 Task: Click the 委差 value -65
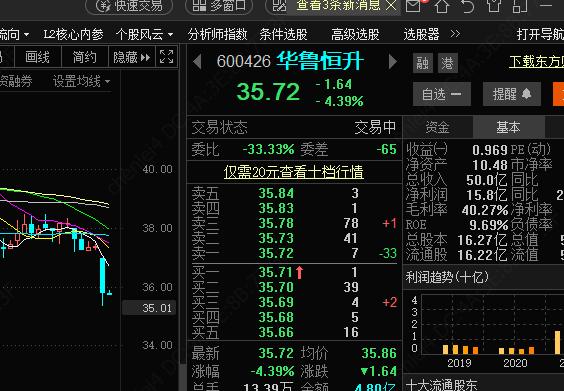[x=386, y=149]
